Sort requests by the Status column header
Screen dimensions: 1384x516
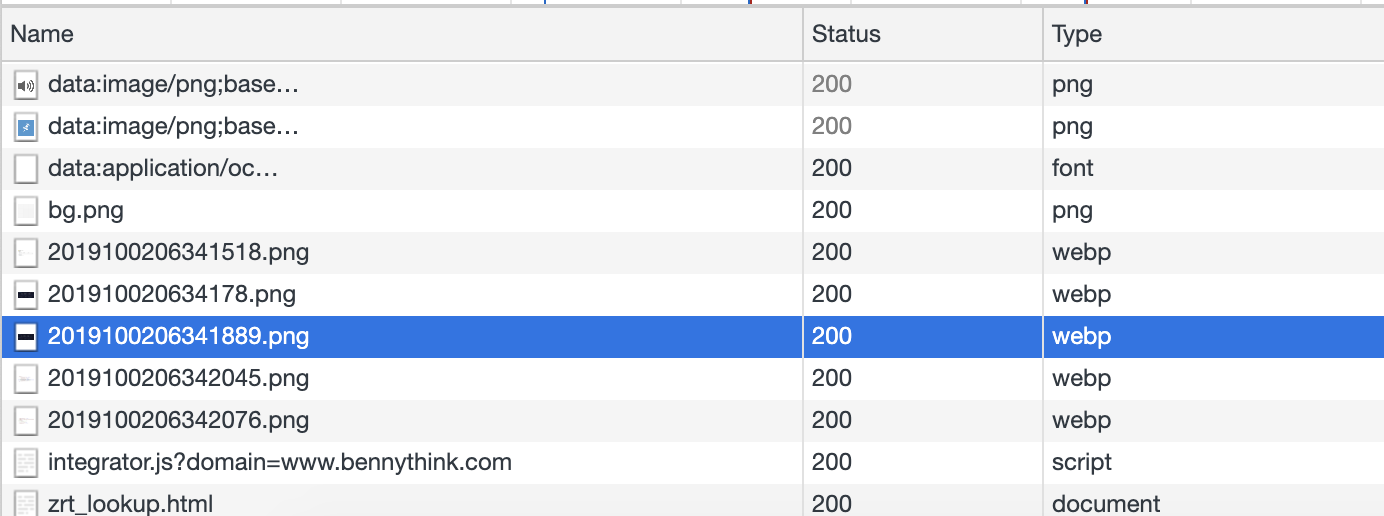846,34
